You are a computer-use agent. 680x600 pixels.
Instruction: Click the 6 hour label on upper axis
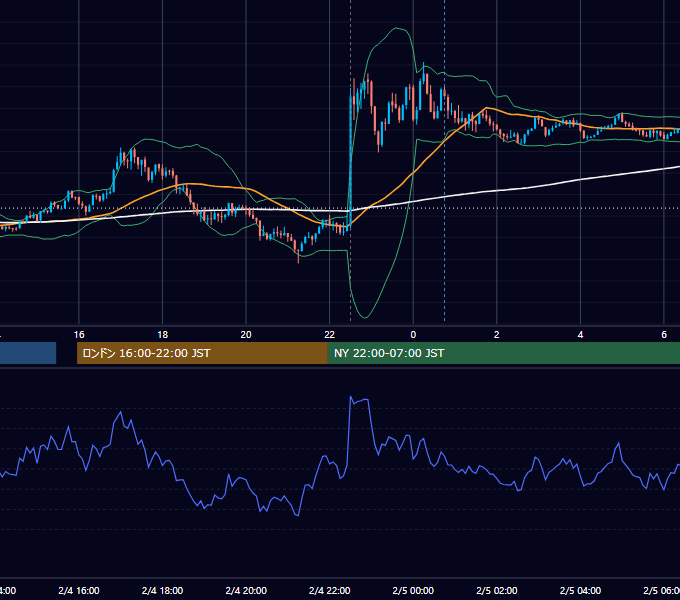click(x=664, y=335)
